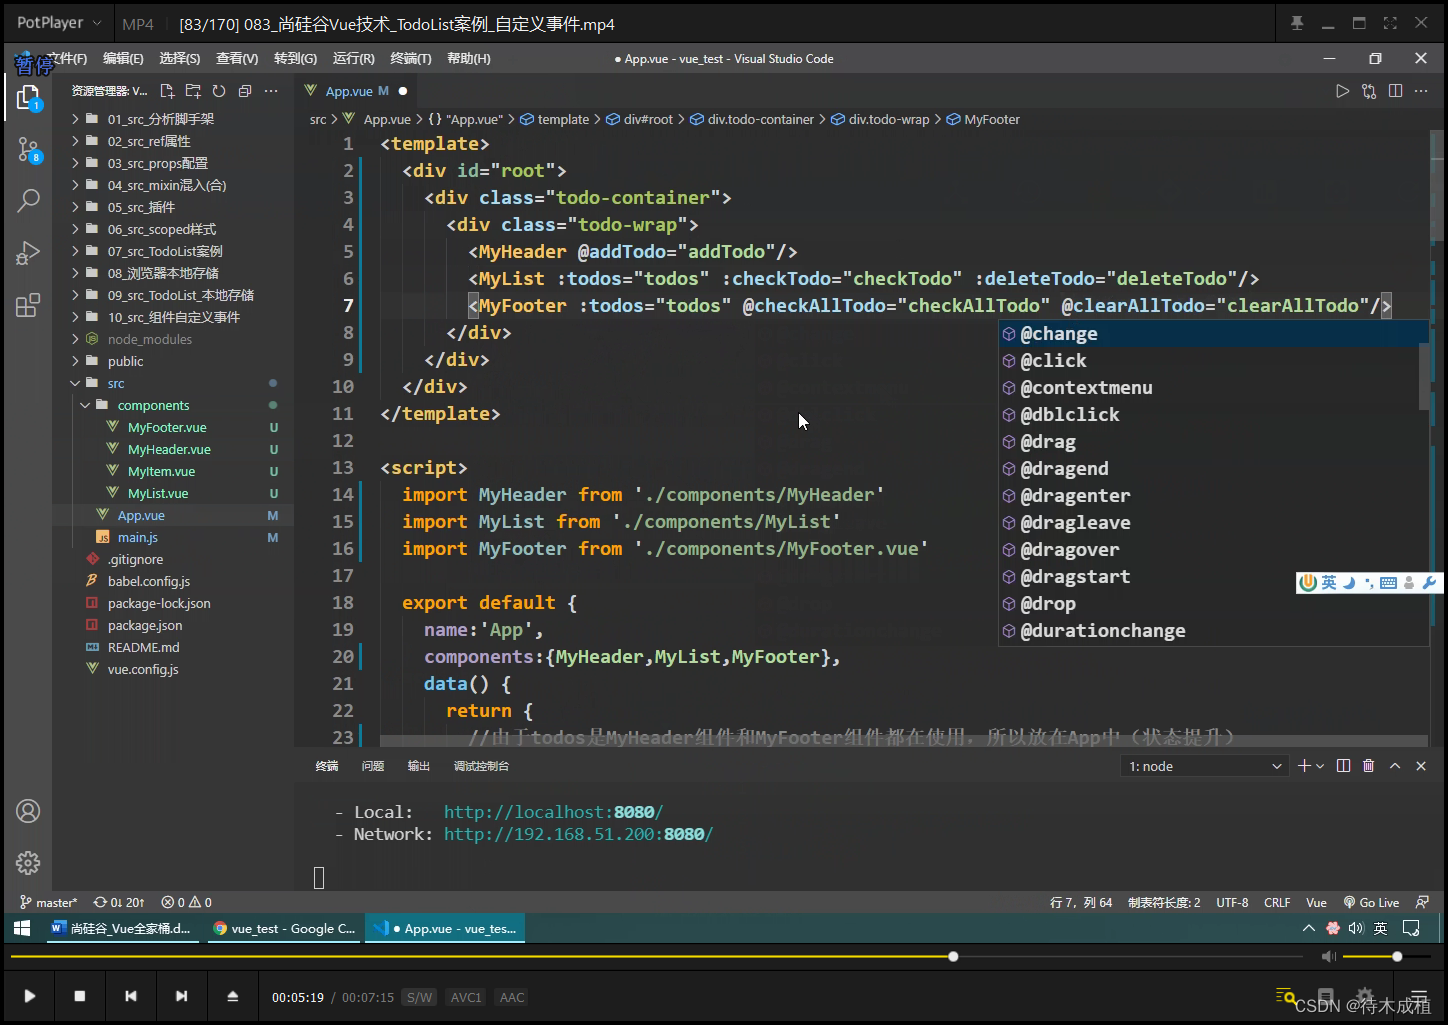
Task: Open the Run and Debug view
Action: [28, 253]
